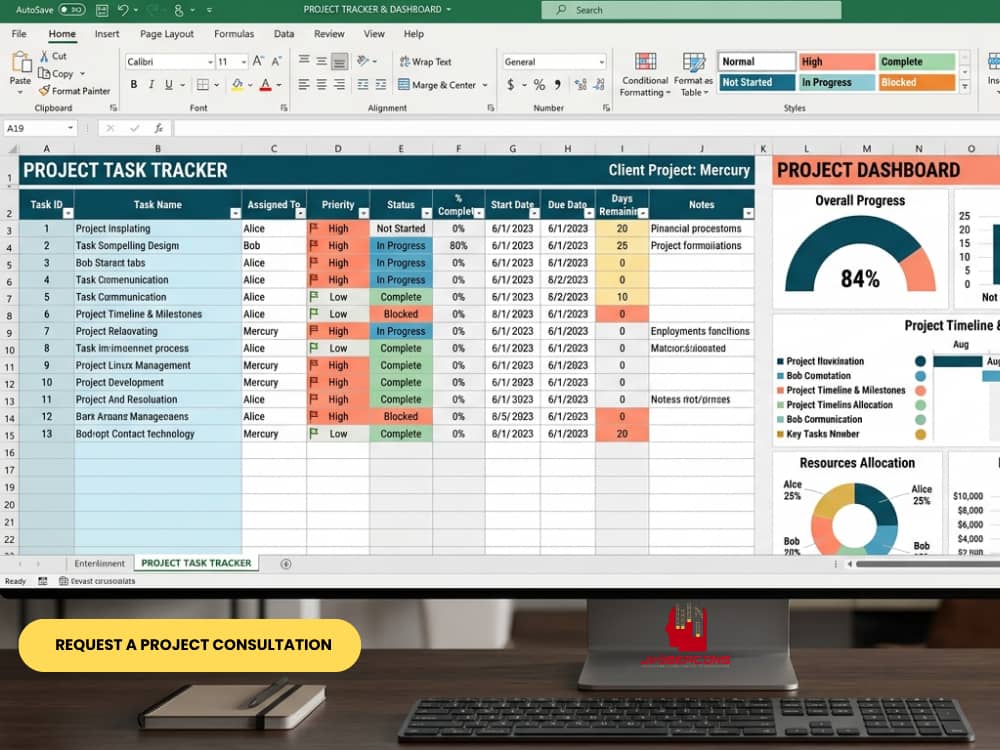Screen dimensions: 1000x750
Task: Switch to the Review tab
Action: pos(329,34)
